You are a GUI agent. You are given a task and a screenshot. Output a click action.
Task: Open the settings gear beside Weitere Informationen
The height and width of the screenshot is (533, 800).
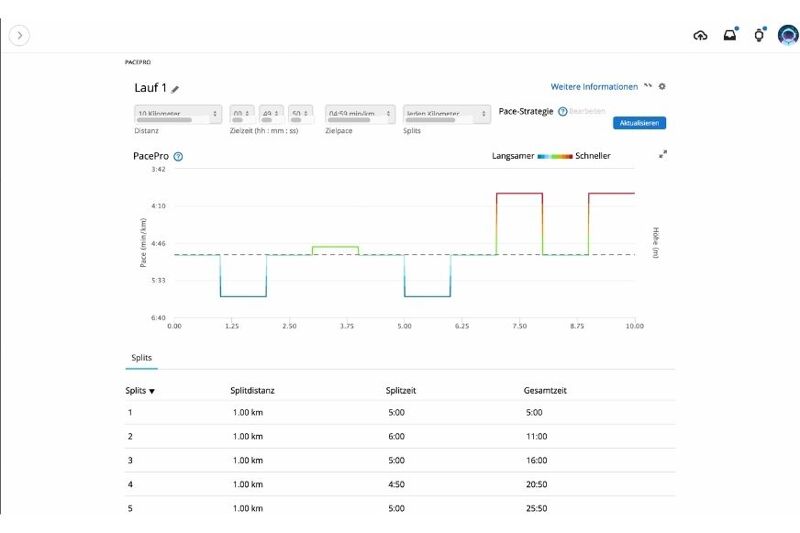662,87
